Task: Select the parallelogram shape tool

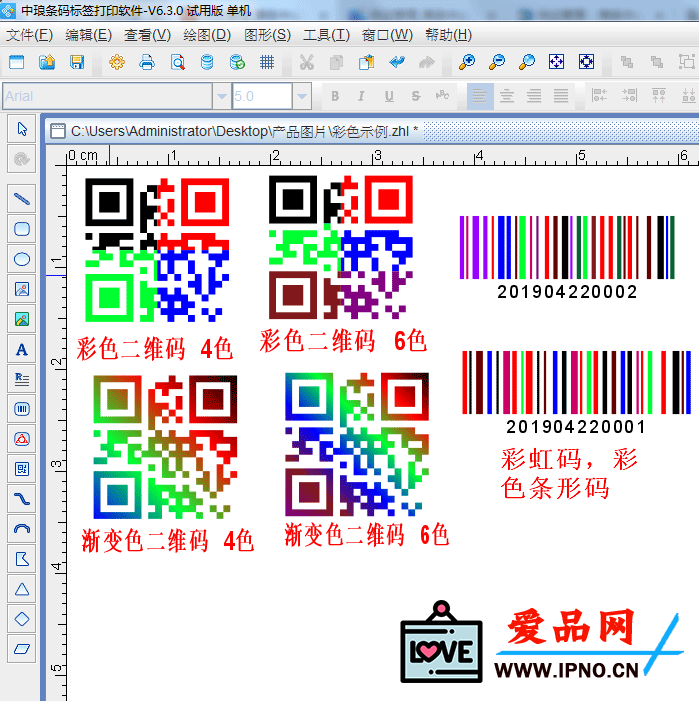Action: click(21, 649)
